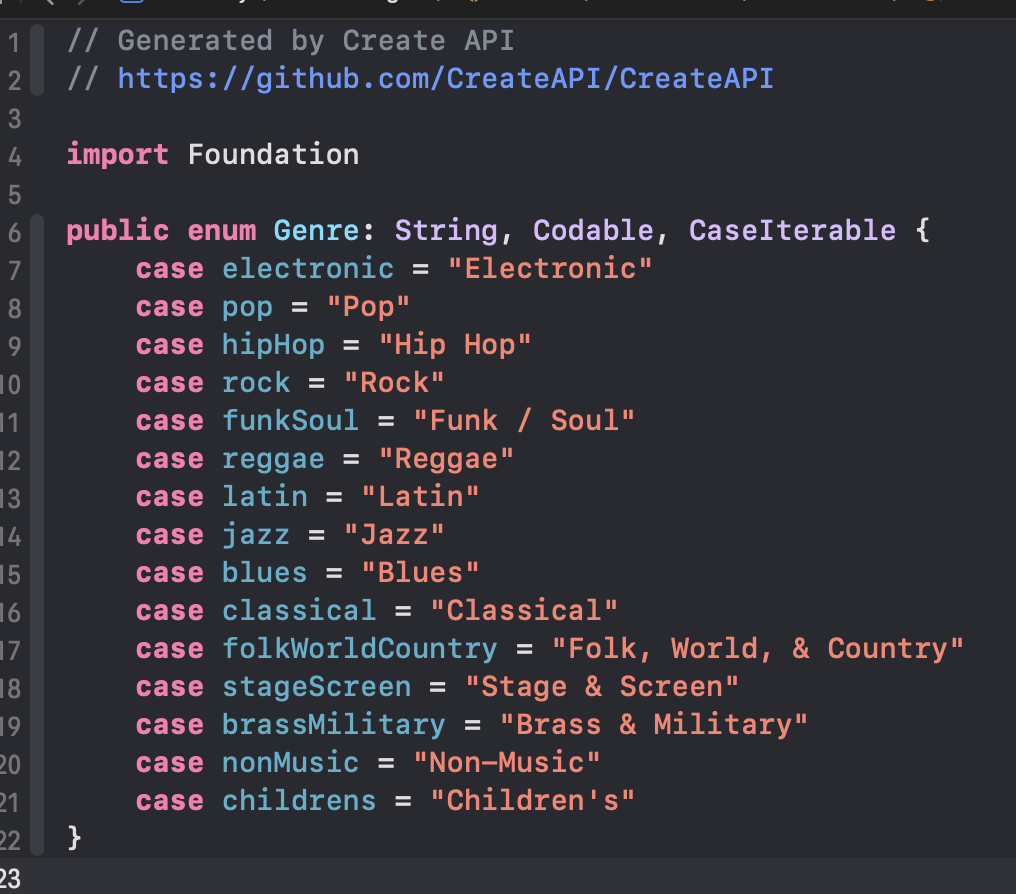Click the "stageScreen" case name
Image resolution: width=1016 pixels, height=894 pixels.
pyautogui.click(x=317, y=688)
